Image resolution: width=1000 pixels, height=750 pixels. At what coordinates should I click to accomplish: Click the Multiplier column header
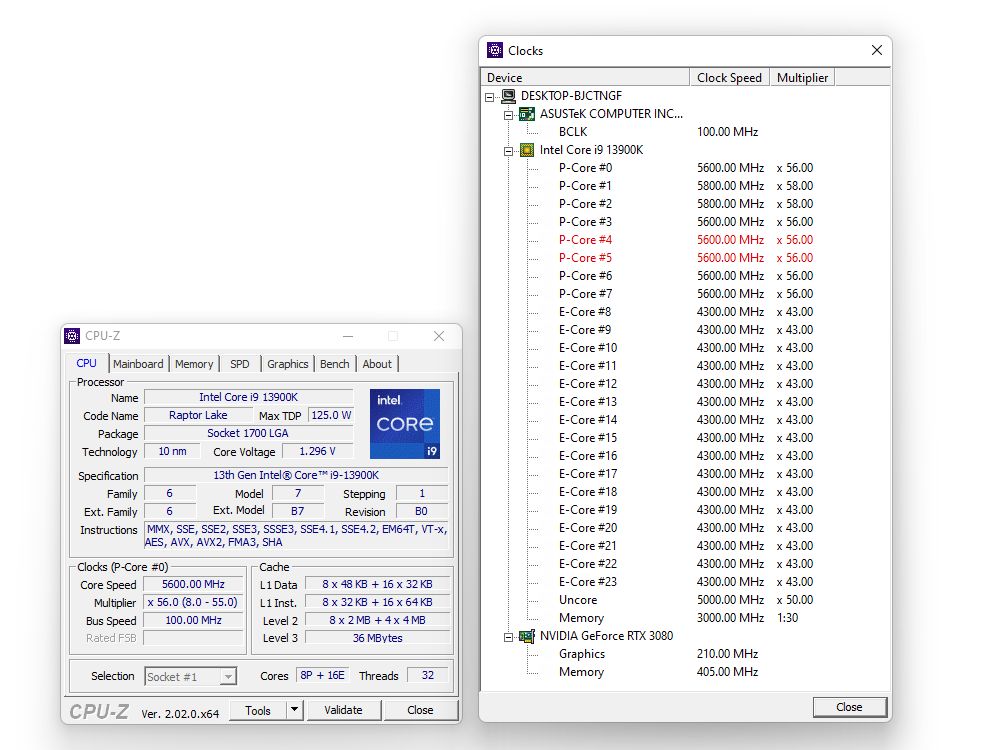(802, 78)
